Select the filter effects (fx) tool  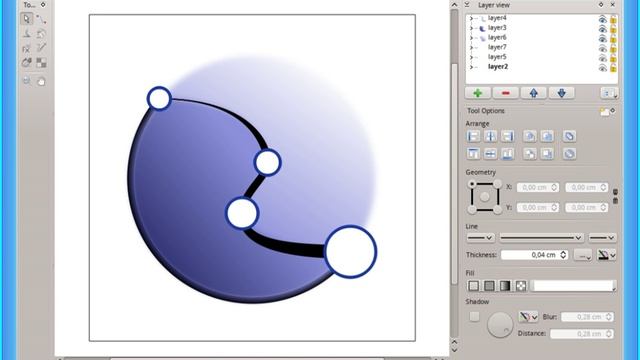coord(27,49)
